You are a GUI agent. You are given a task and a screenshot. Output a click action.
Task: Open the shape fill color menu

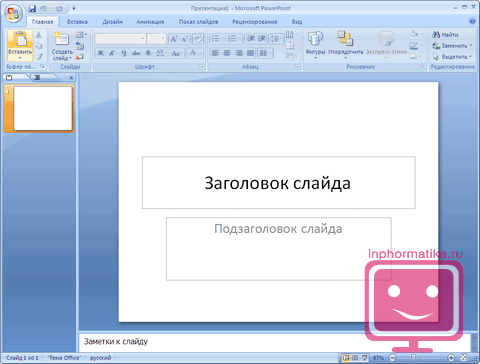[x=416, y=34]
